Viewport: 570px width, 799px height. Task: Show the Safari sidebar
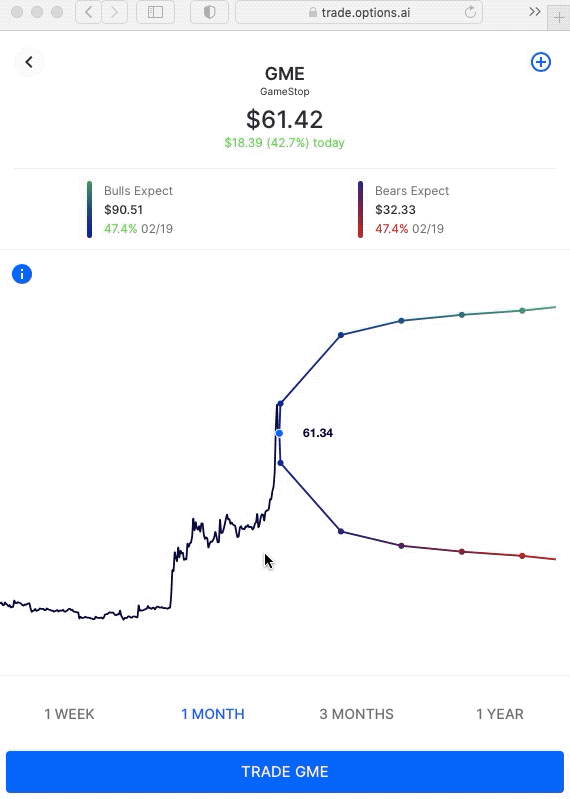tap(155, 12)
